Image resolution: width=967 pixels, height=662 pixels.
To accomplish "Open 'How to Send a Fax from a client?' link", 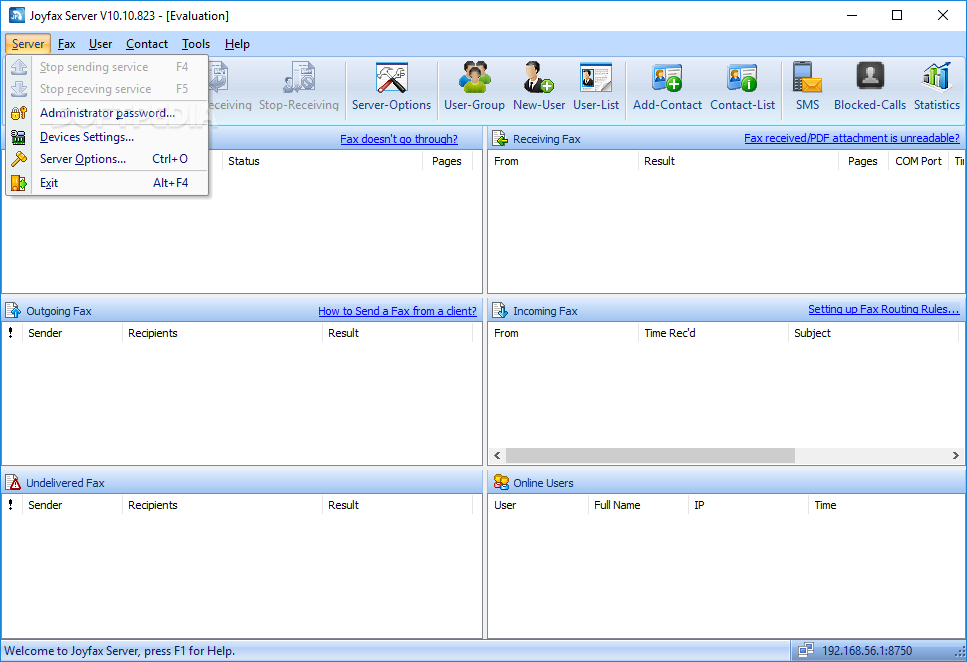I will coord(397,311).
